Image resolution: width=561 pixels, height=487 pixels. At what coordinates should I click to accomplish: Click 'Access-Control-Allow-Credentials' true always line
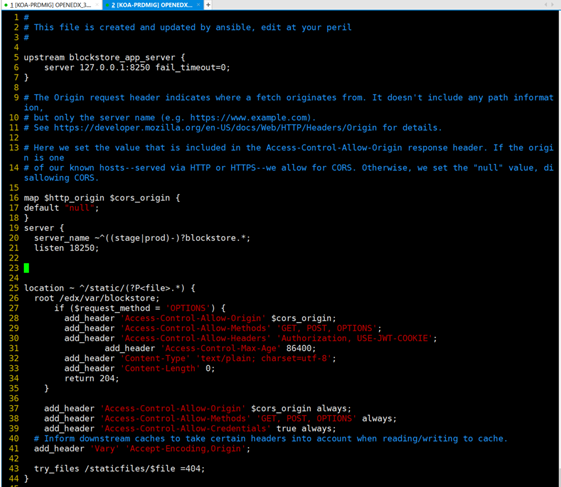[x=190, y=428]
